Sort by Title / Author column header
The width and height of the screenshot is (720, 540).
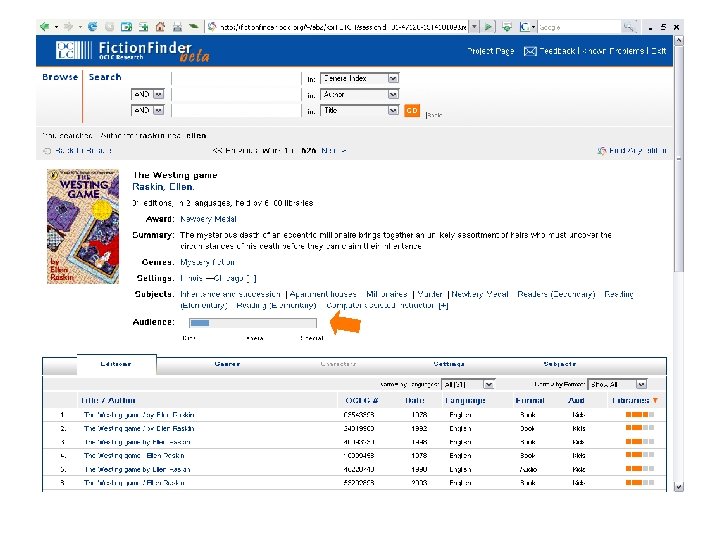(x=108, y=400)
